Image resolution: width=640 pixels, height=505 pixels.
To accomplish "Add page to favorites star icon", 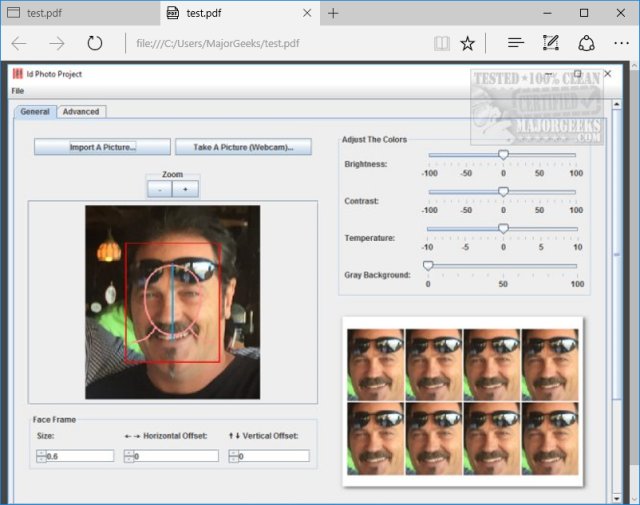I will click(x=467, y=43).
